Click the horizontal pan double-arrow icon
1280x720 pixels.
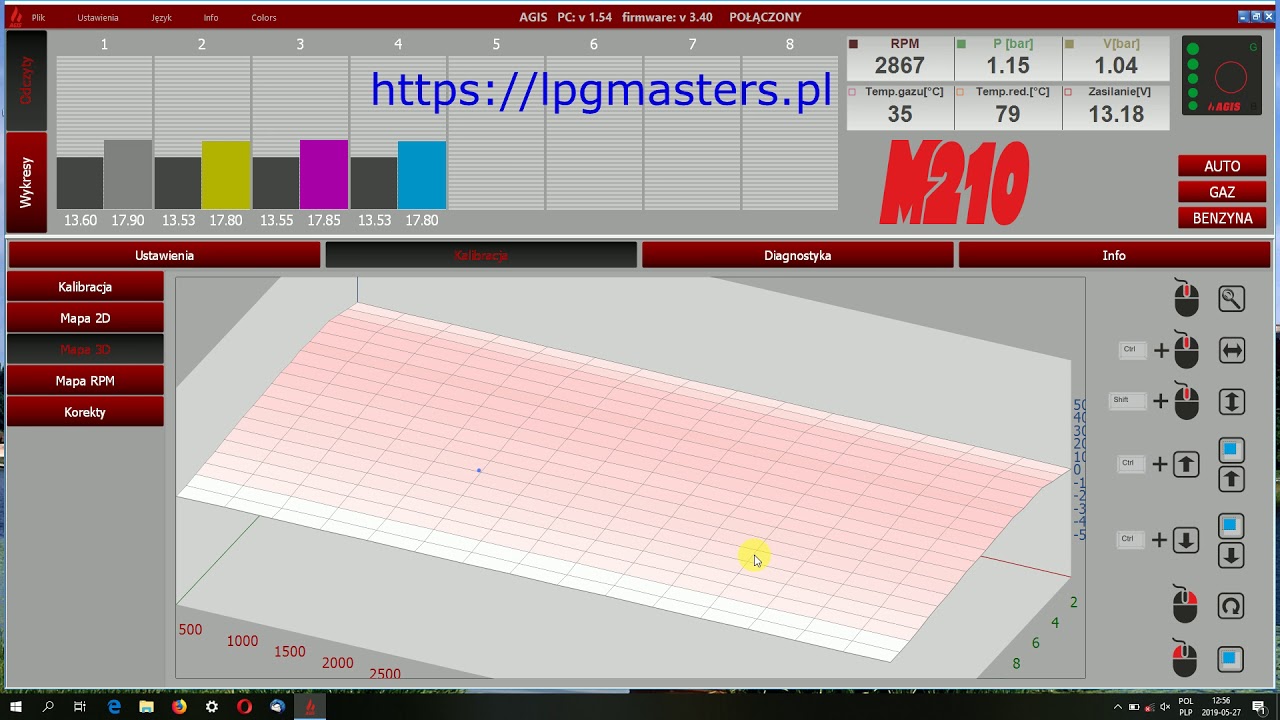pyautogui.click(x=1231, y=350)
